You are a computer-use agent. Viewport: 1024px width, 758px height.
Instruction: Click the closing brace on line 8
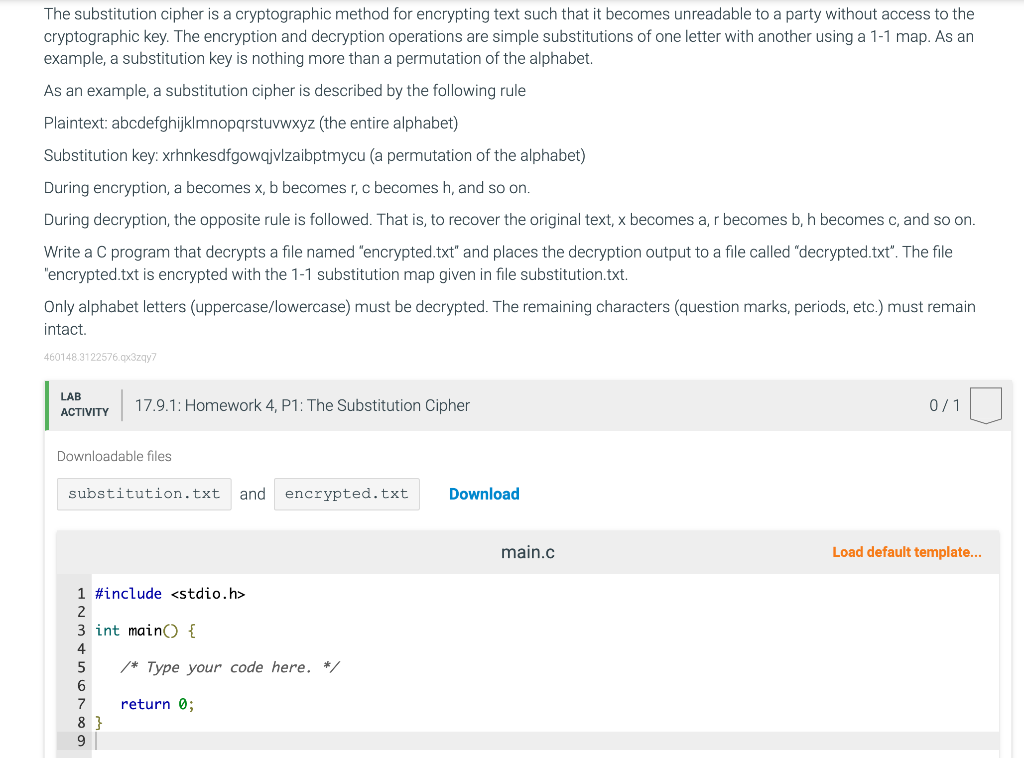(97, 722)
